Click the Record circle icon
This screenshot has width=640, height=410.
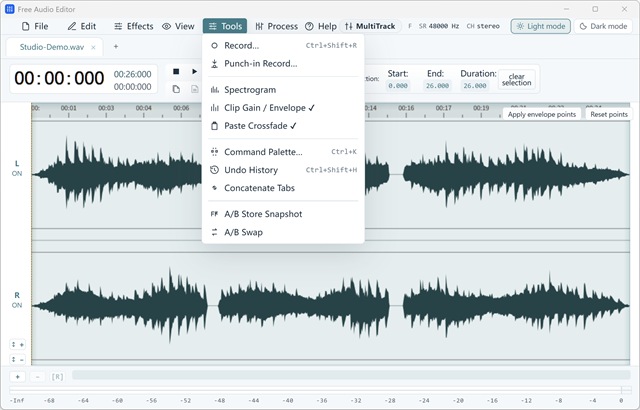214,46
